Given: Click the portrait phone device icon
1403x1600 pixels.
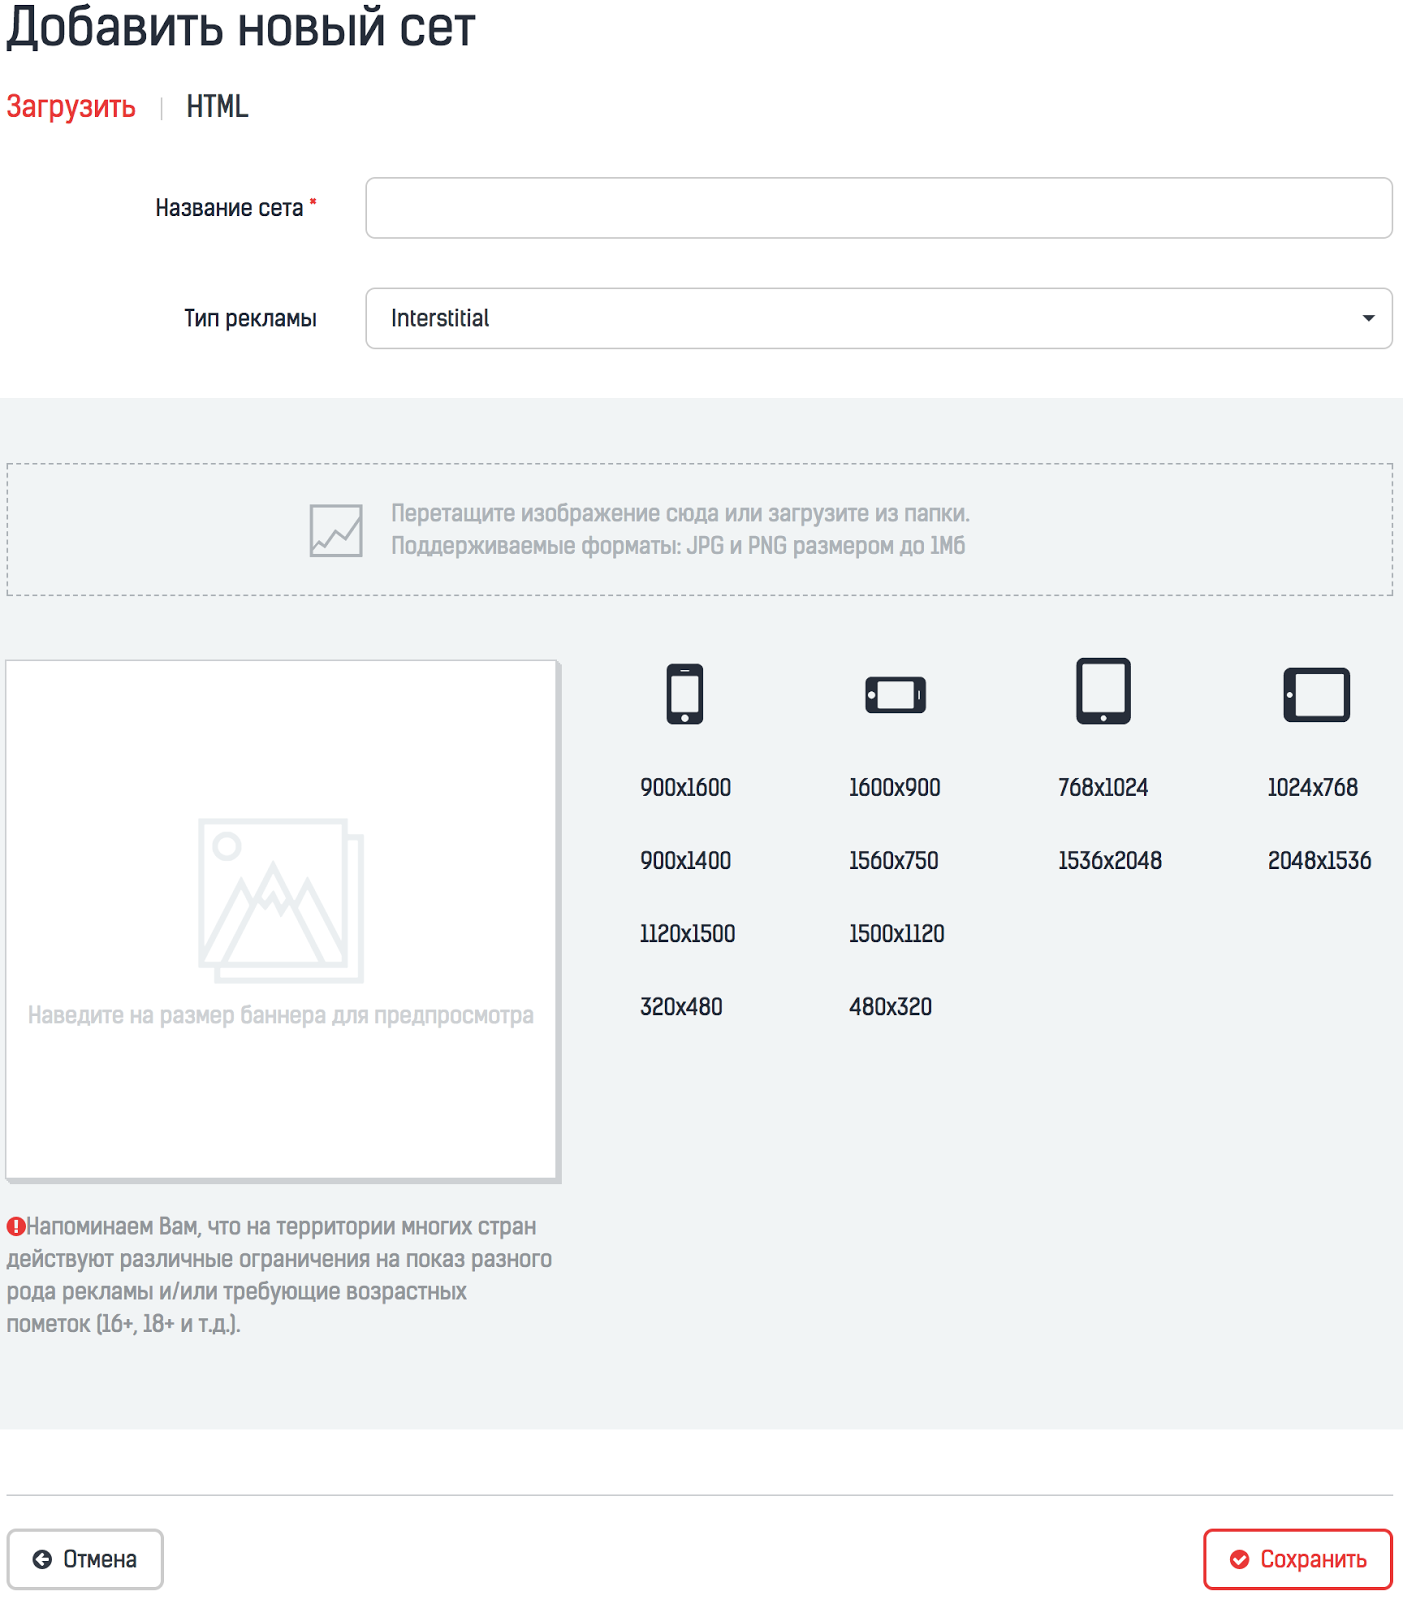Looking at the screenshot, I should (x=685, y=693).
